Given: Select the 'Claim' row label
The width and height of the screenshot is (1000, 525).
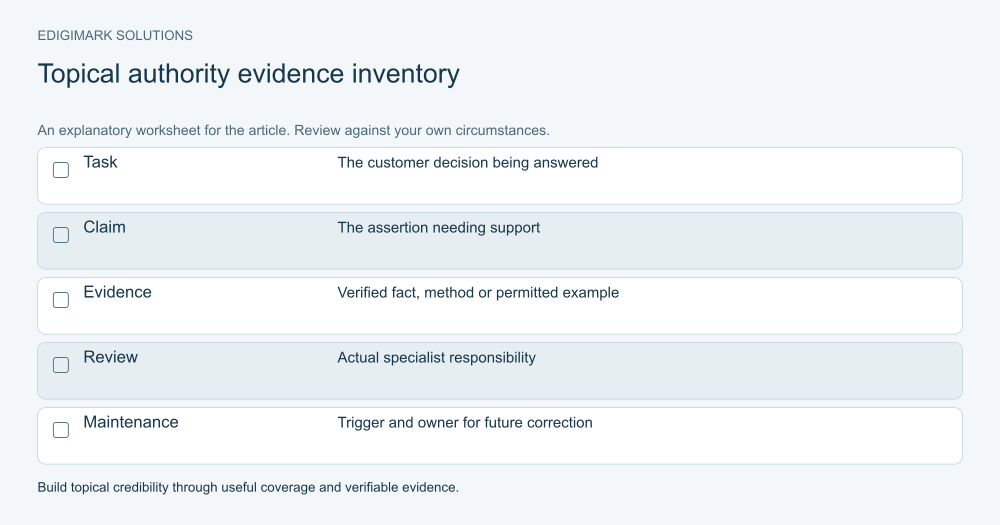Looking at the screenshot, I should (x=105, y=227).
